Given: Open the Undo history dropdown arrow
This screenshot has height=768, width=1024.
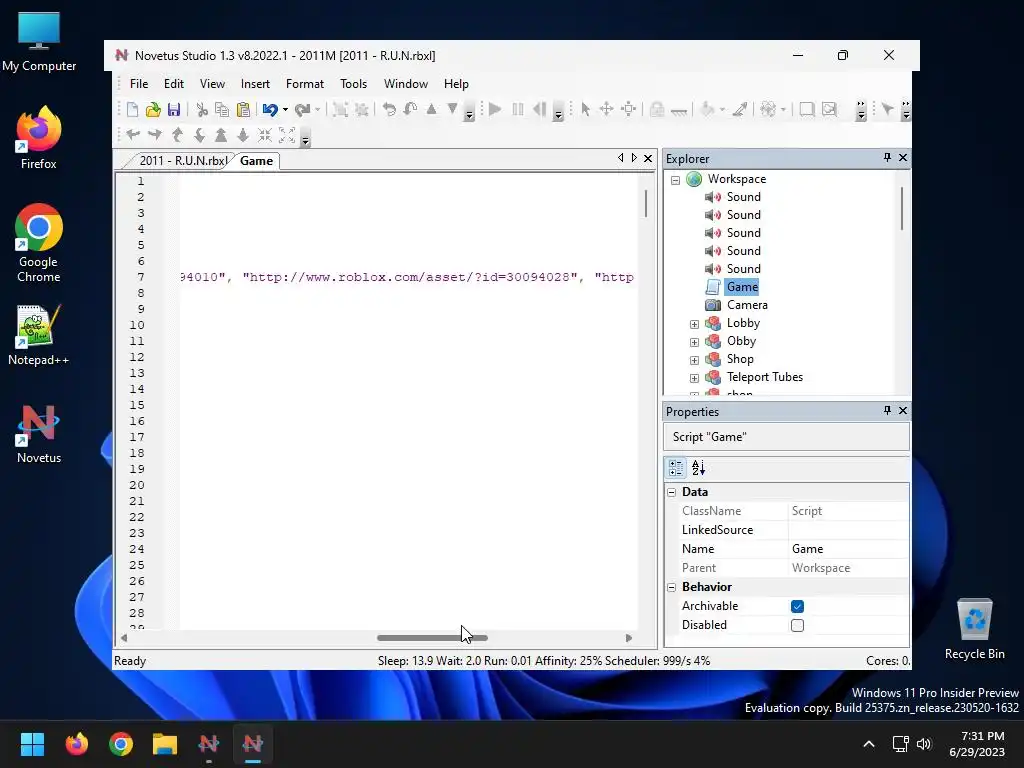Looking at the screenshot, I should click(x=285, y=110).
